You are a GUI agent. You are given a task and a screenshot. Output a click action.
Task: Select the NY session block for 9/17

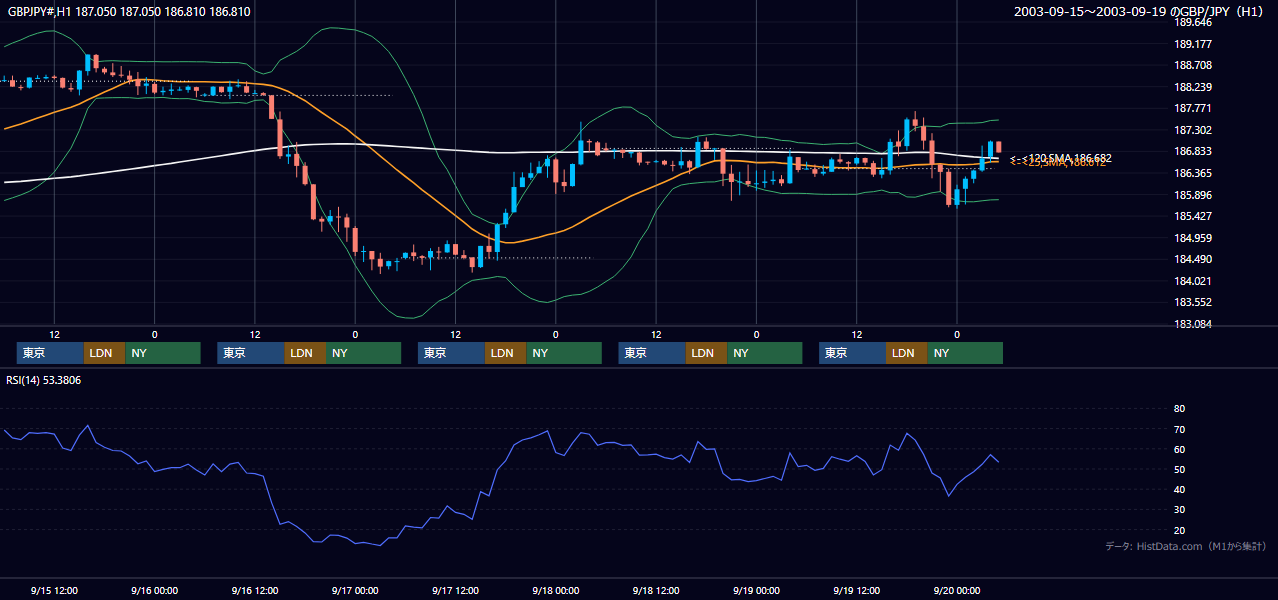click(x=564, y=353)
